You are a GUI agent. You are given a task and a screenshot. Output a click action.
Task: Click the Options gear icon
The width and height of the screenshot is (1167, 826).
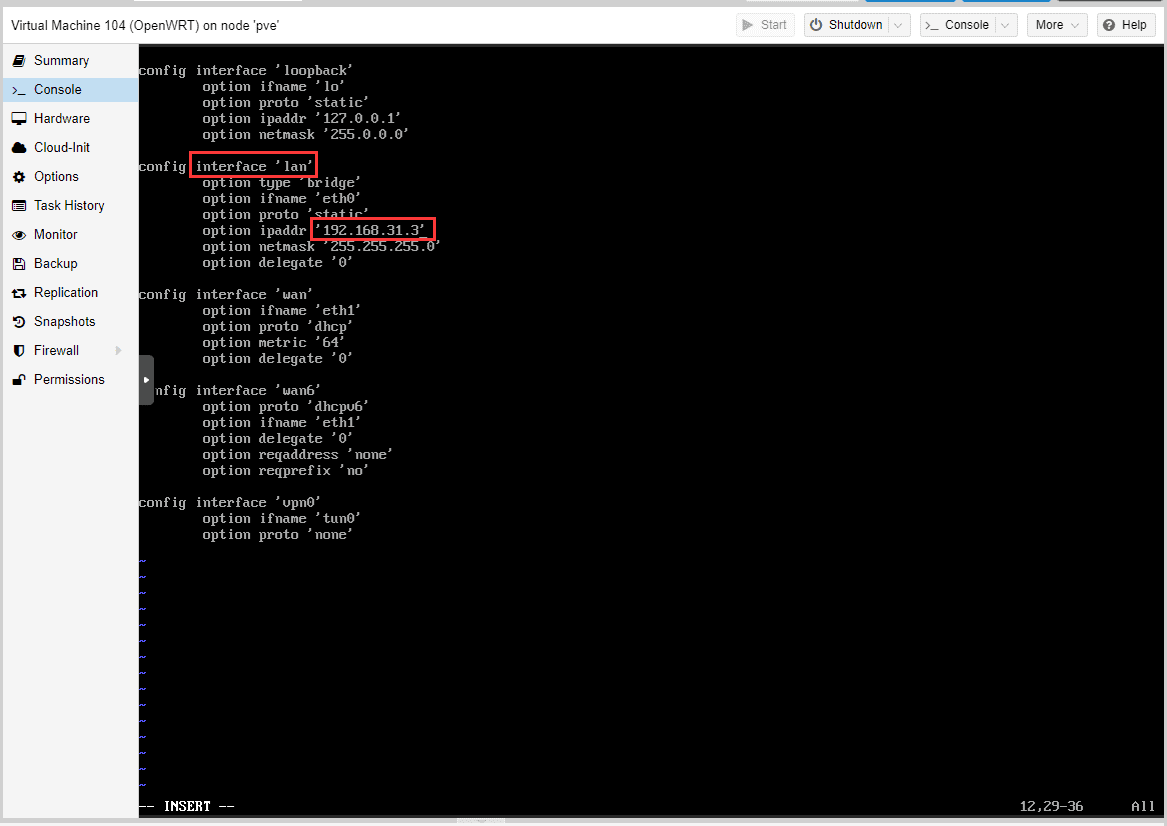click(19, 177)
